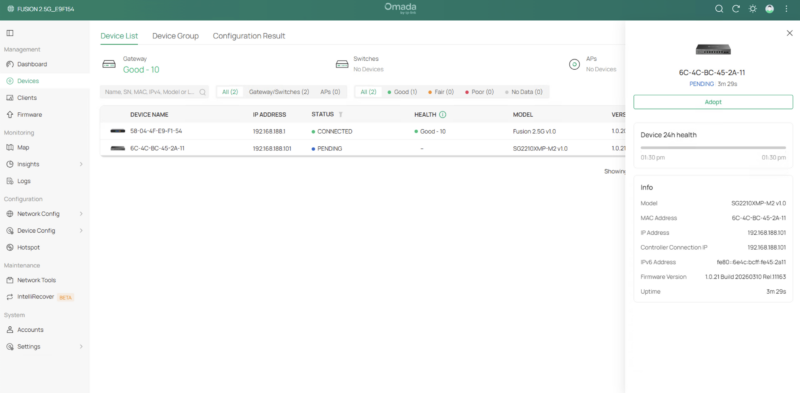Screen dimensions: 800x393
Task: Open the Dashboard page
Action: pos(32,64)
